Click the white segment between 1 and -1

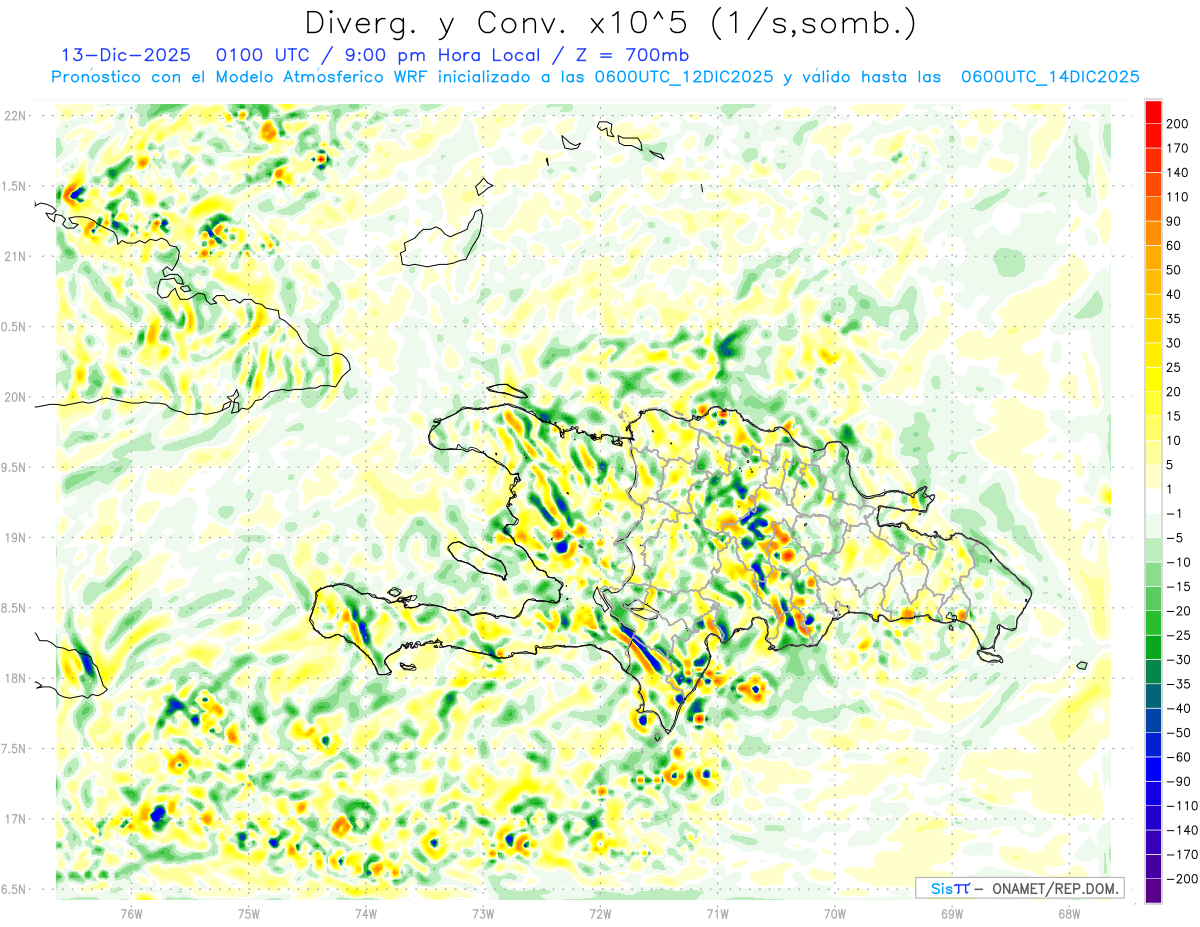pyautogui.click(x=1153, y=501)
